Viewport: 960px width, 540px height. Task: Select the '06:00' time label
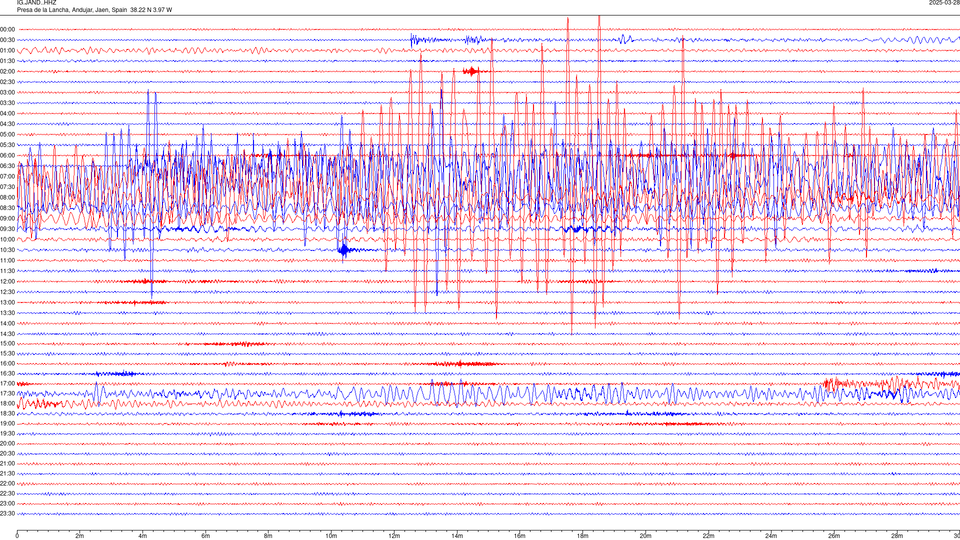7,156
